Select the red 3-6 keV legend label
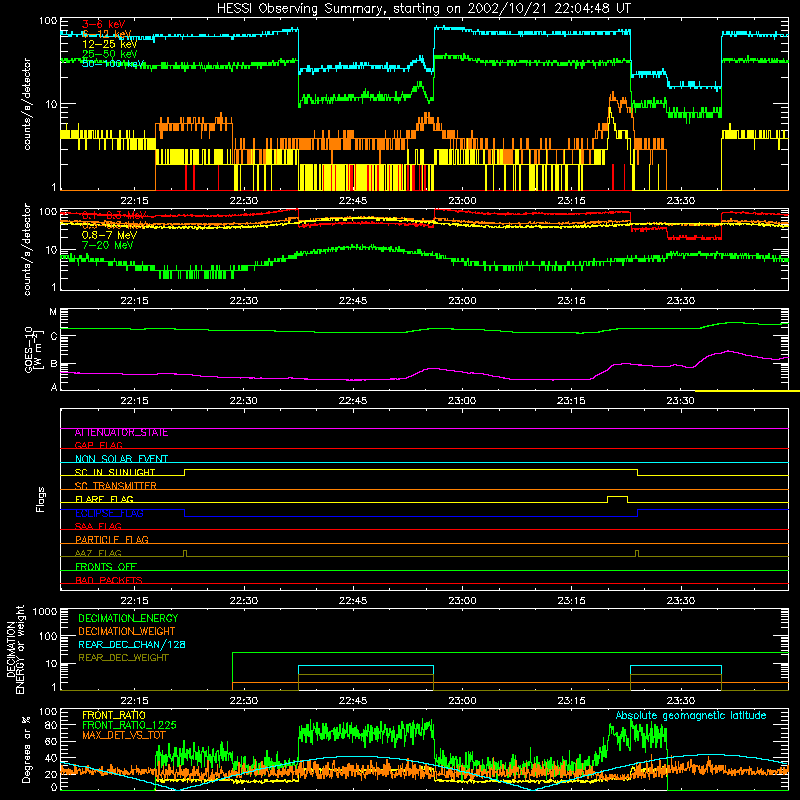 pos(103,24)
